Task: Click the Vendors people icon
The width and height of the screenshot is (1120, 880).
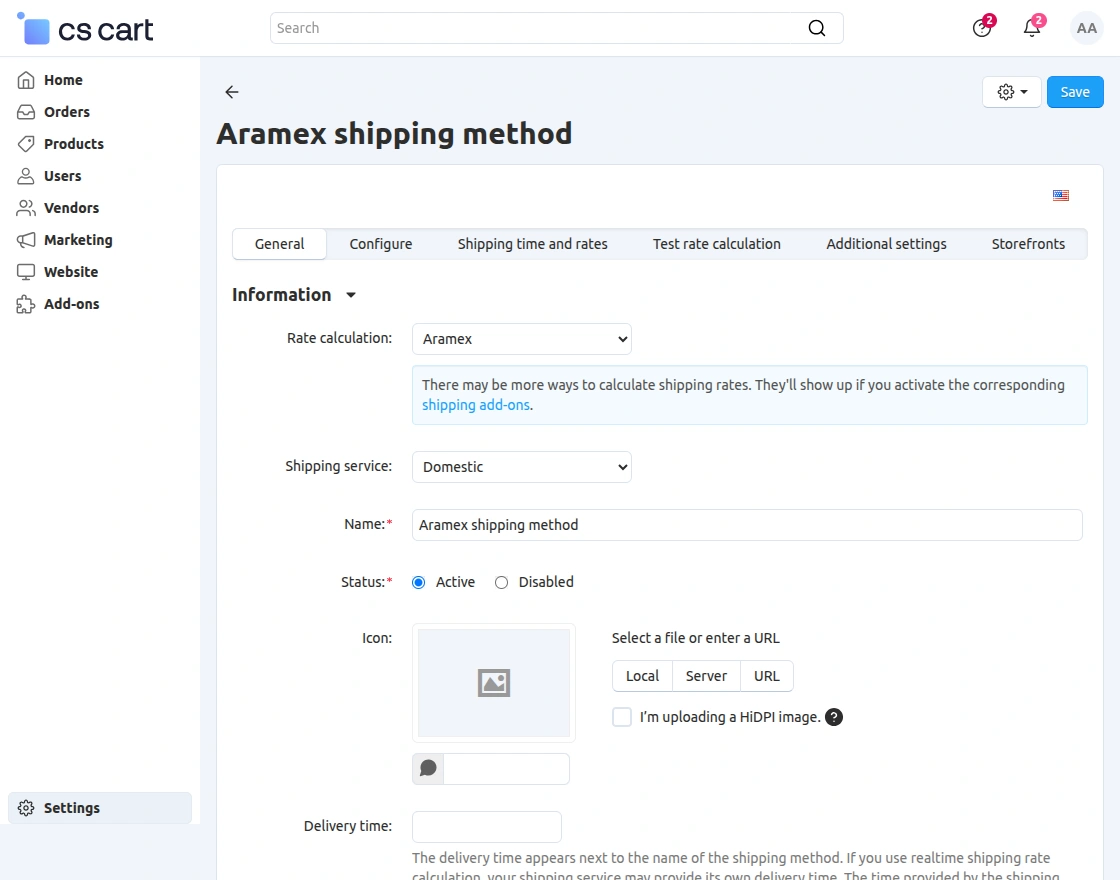Action: point(26,208)
